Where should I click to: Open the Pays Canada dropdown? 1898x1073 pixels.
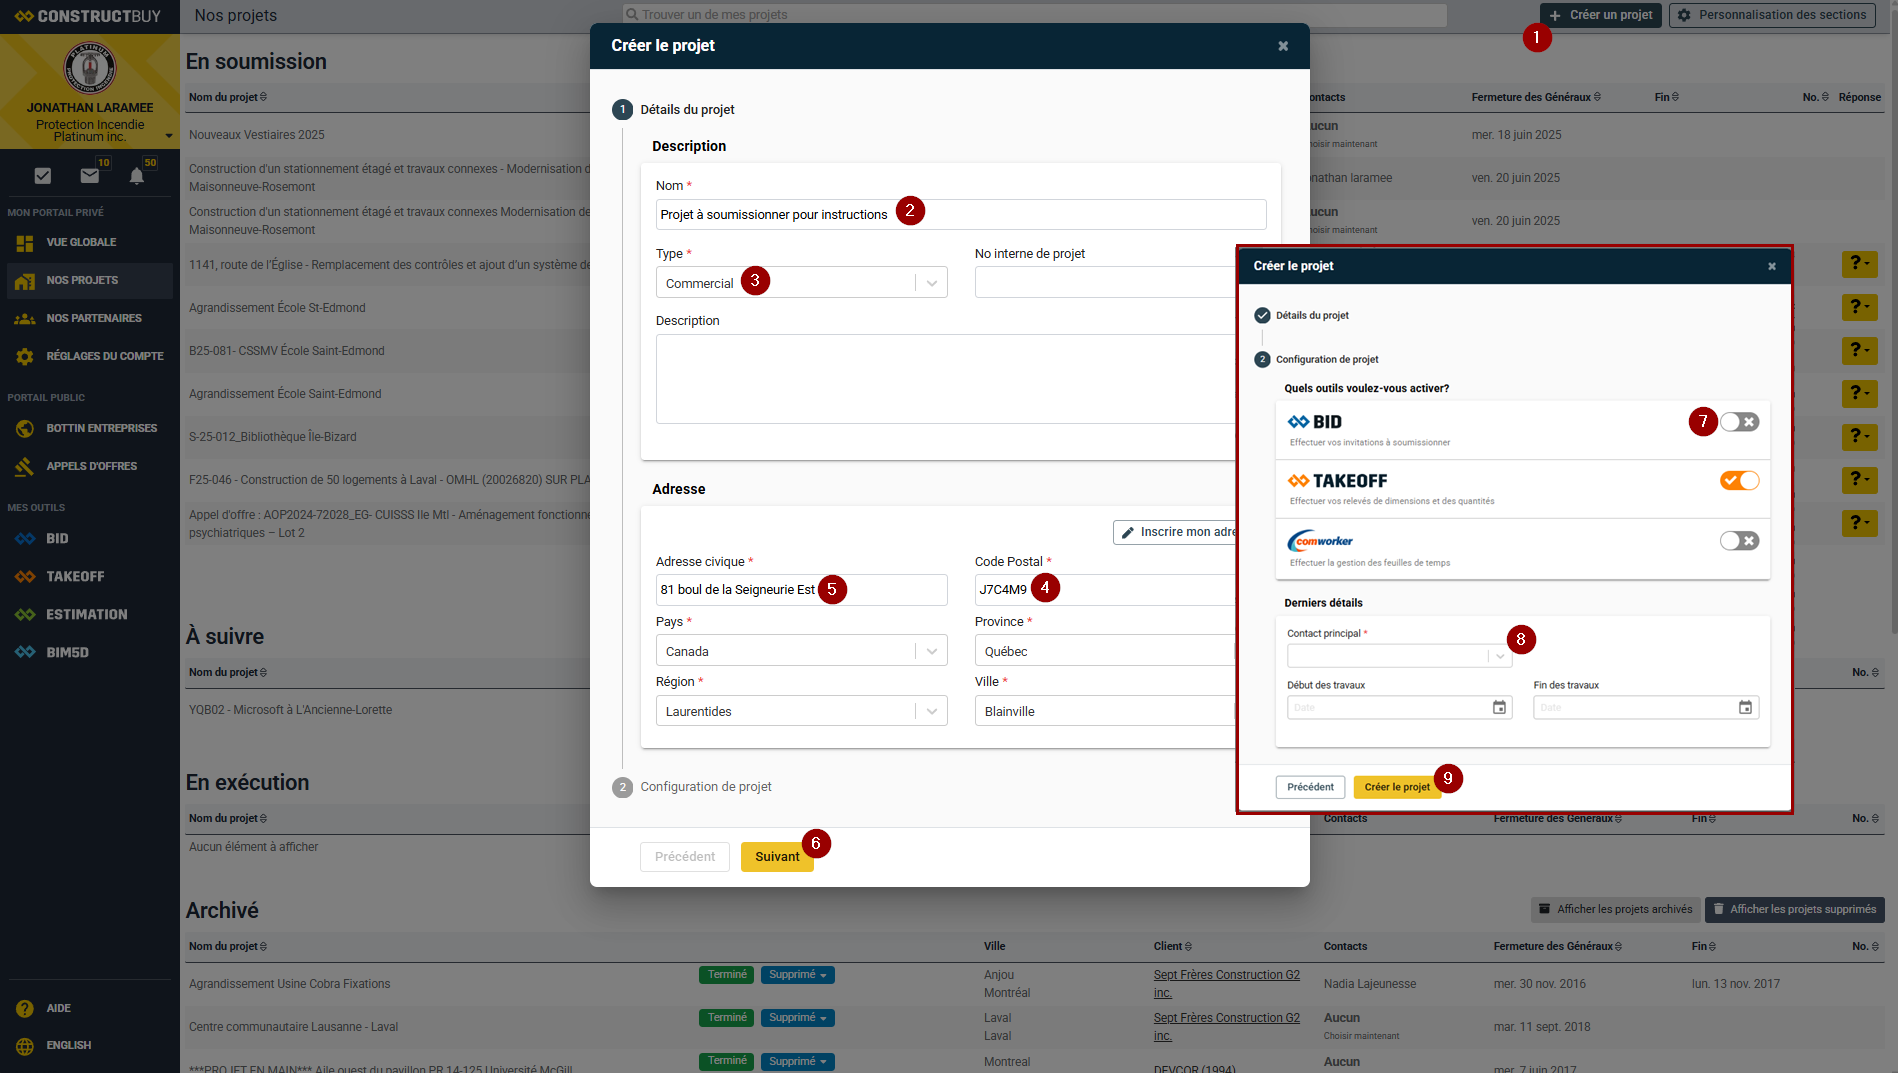tap(931, 651)
